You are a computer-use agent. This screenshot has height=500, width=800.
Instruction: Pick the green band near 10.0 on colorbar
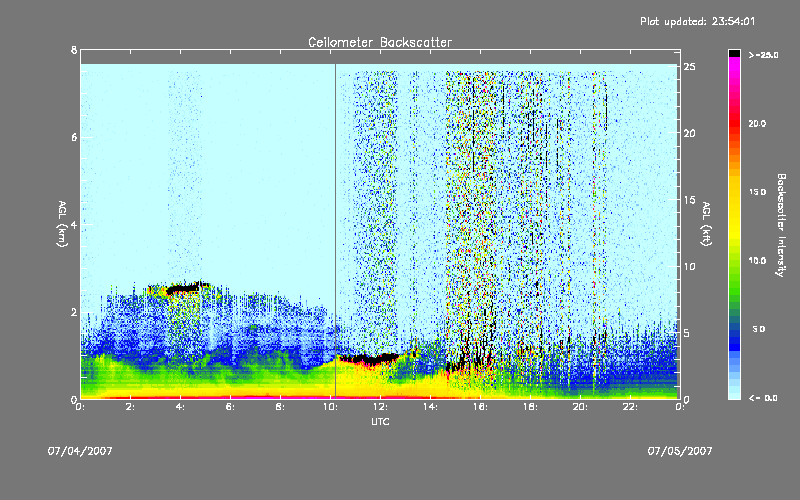(x=734, y=263)
